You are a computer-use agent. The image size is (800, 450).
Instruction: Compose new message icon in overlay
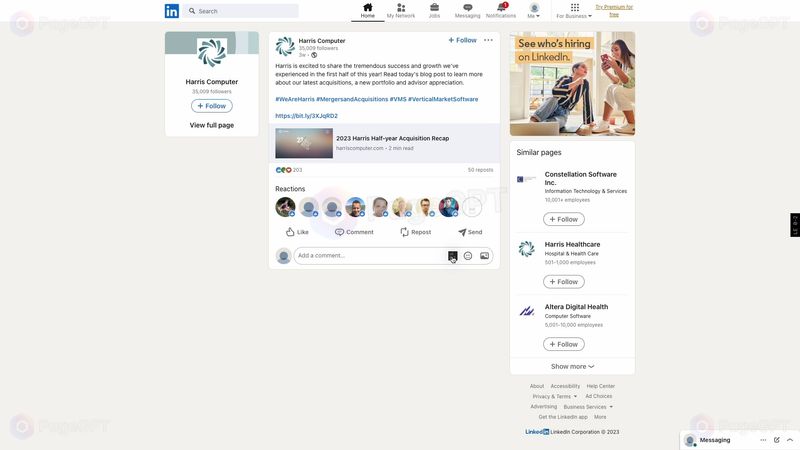(x=777, y=440)
